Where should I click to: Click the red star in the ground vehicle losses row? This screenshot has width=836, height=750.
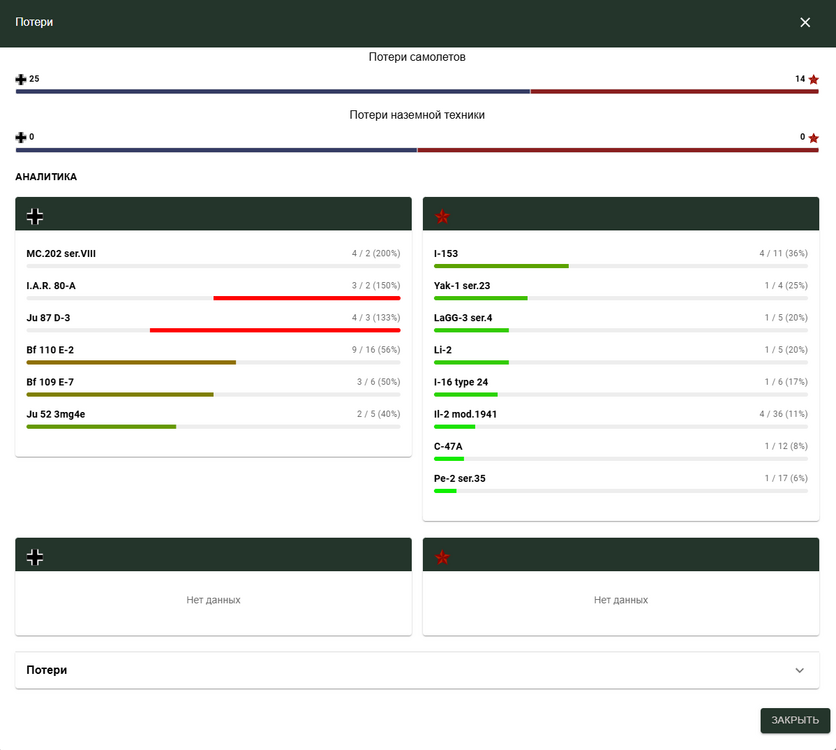click(813, 138)
